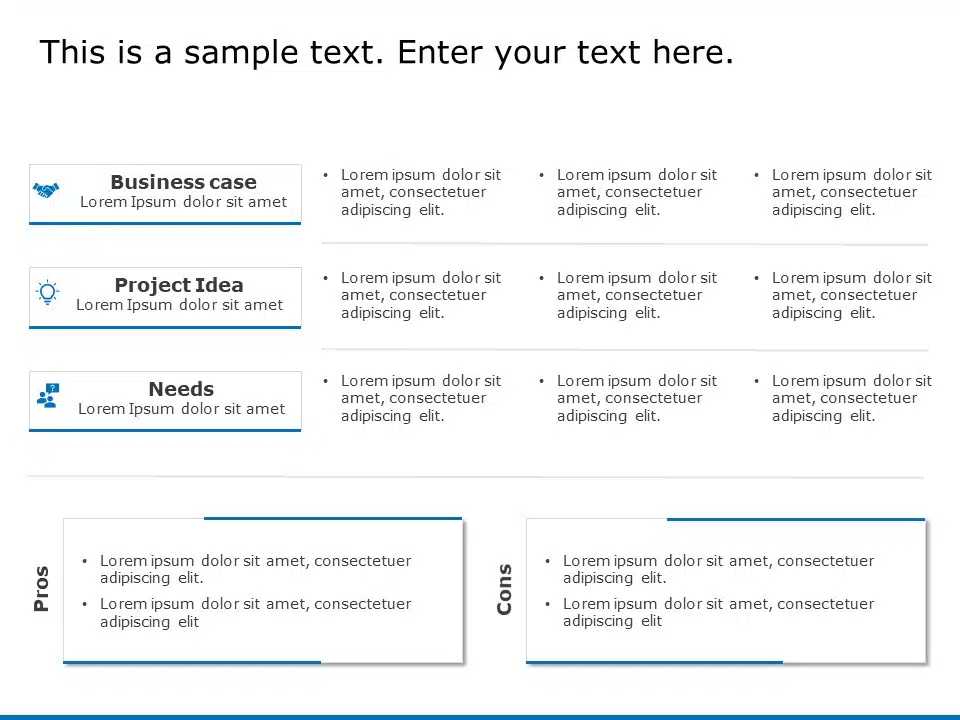Select the vertical "Pros" label

(41, 589)
